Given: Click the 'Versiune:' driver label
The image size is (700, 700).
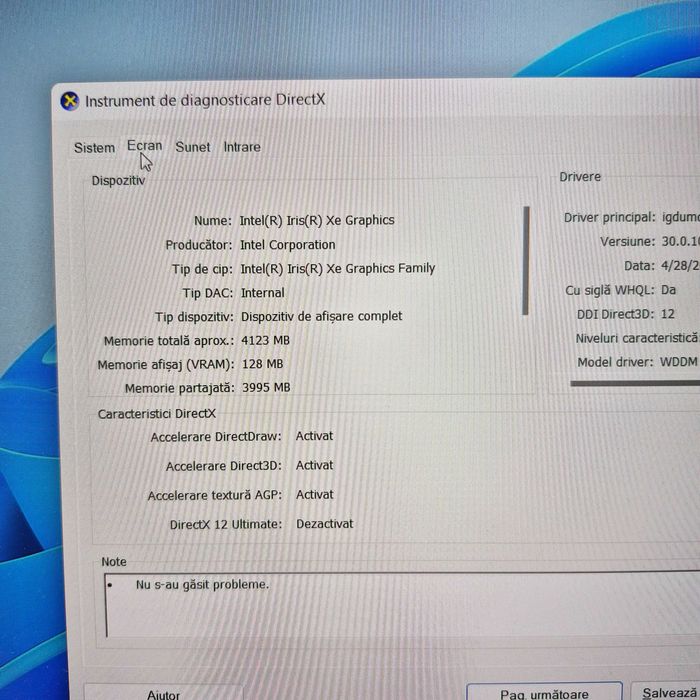Looking at the screenshot, I should click(627, 242).
